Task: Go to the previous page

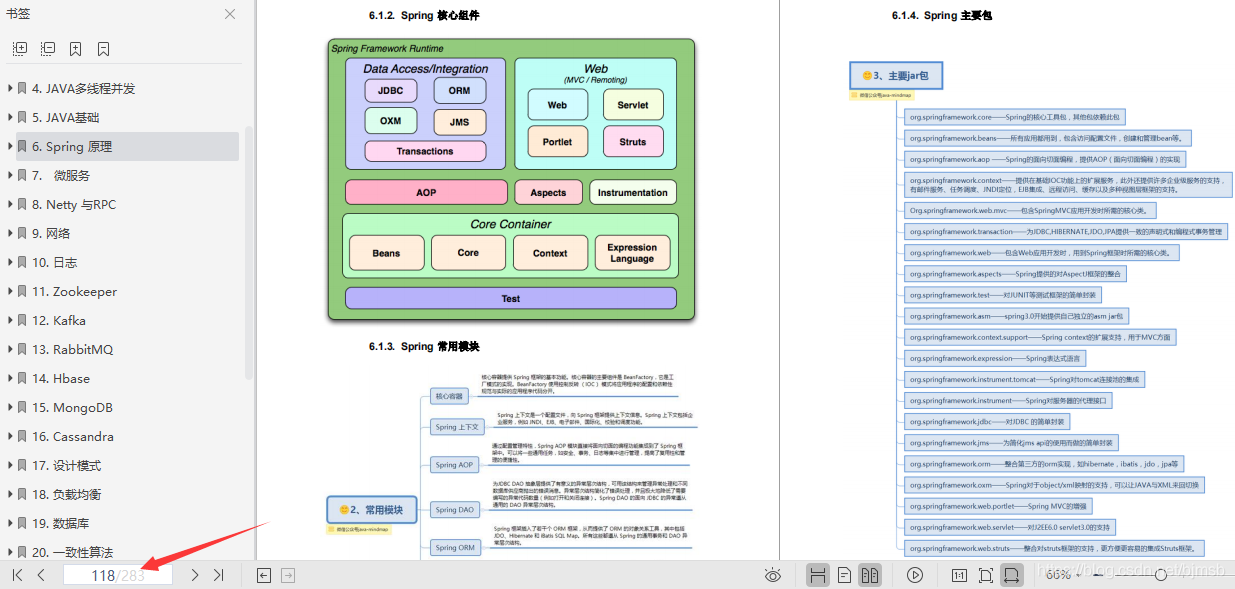Action: (41, 575)
